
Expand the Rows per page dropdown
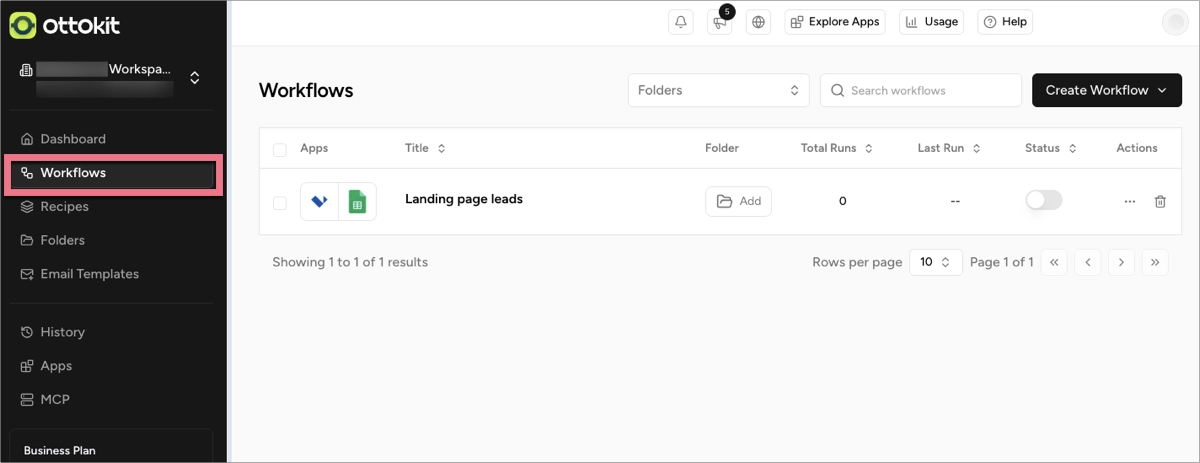(x=935, y=262)
